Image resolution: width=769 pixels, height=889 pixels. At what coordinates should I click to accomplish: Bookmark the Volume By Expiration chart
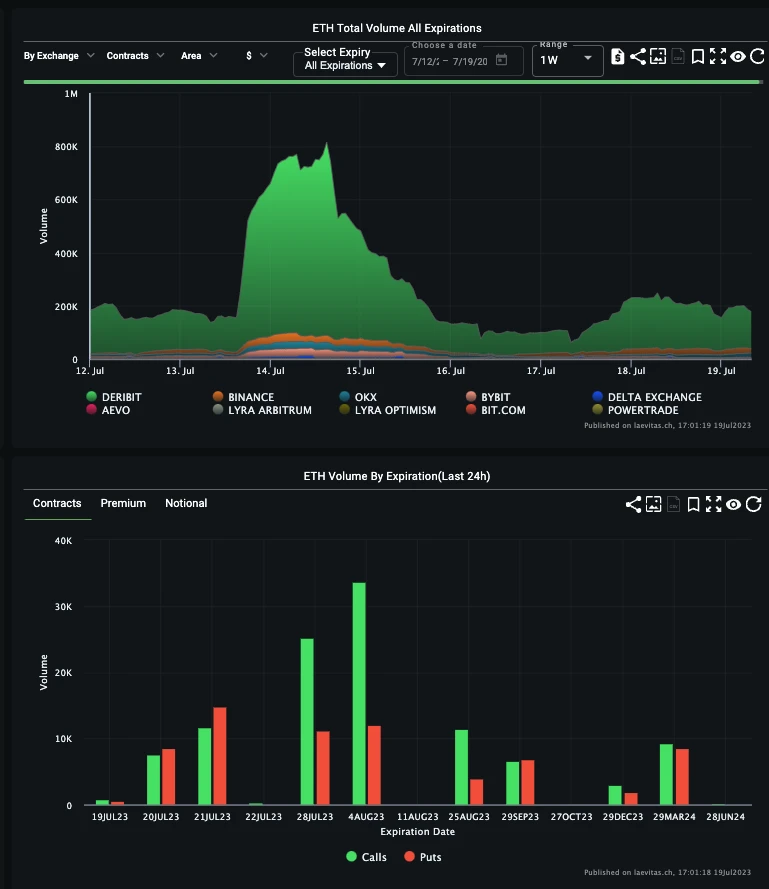pos(693,505)
